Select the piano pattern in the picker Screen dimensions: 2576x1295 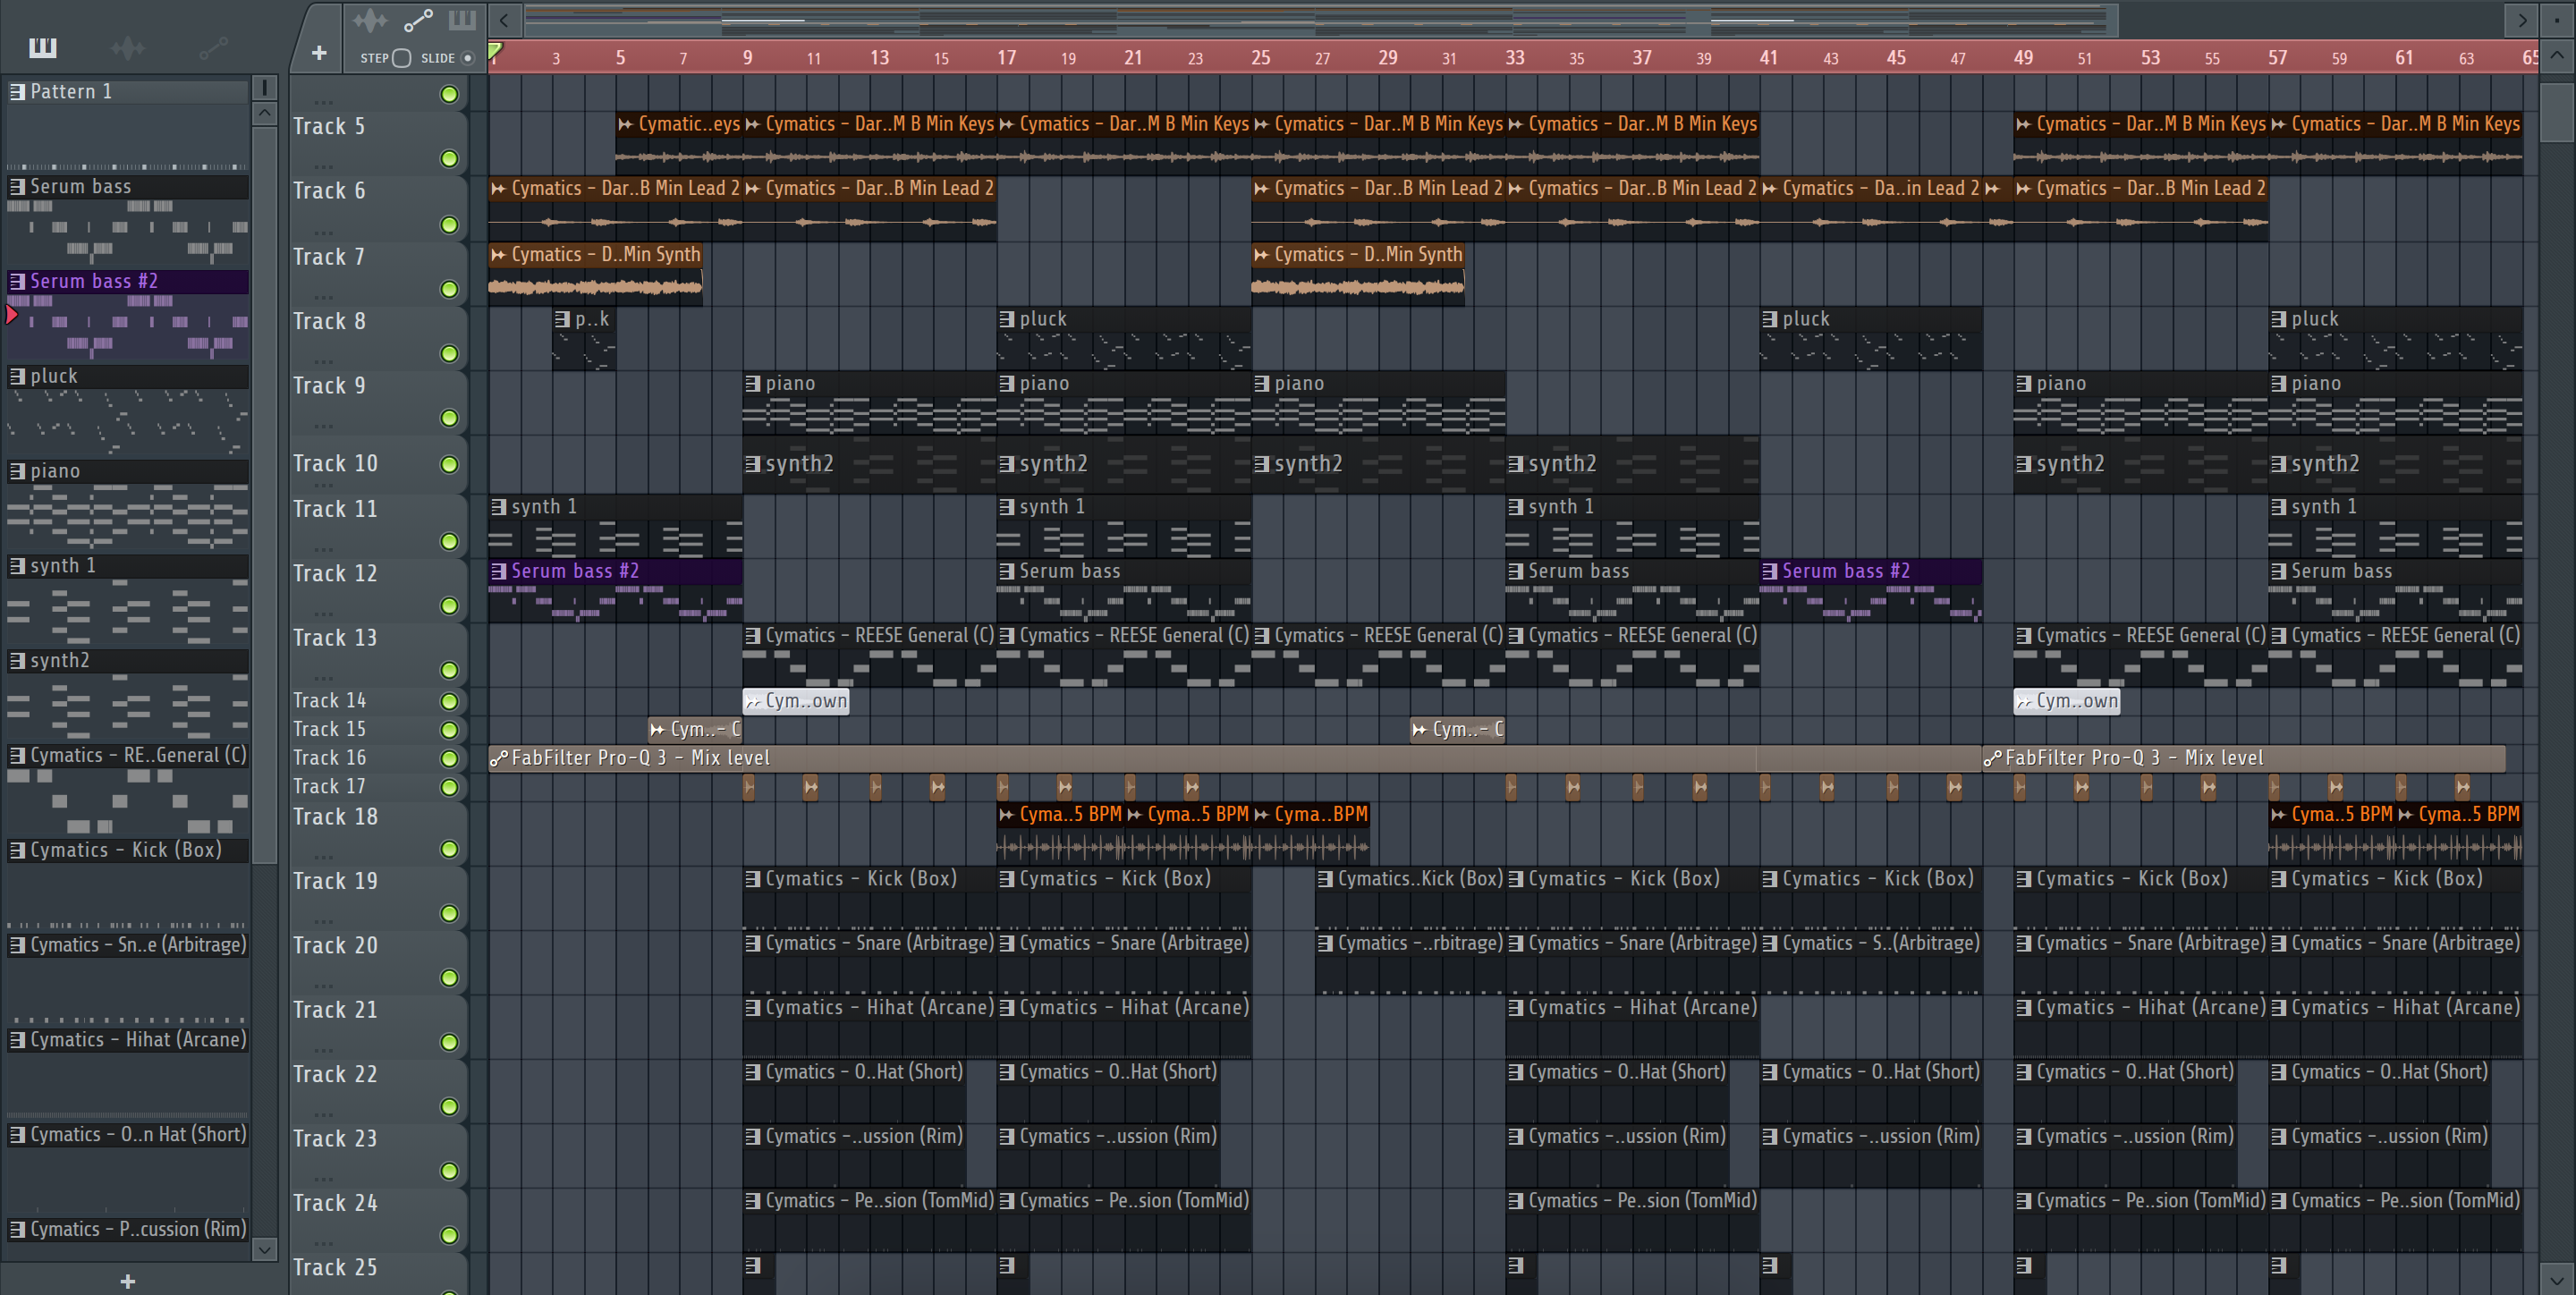(127, 471)
